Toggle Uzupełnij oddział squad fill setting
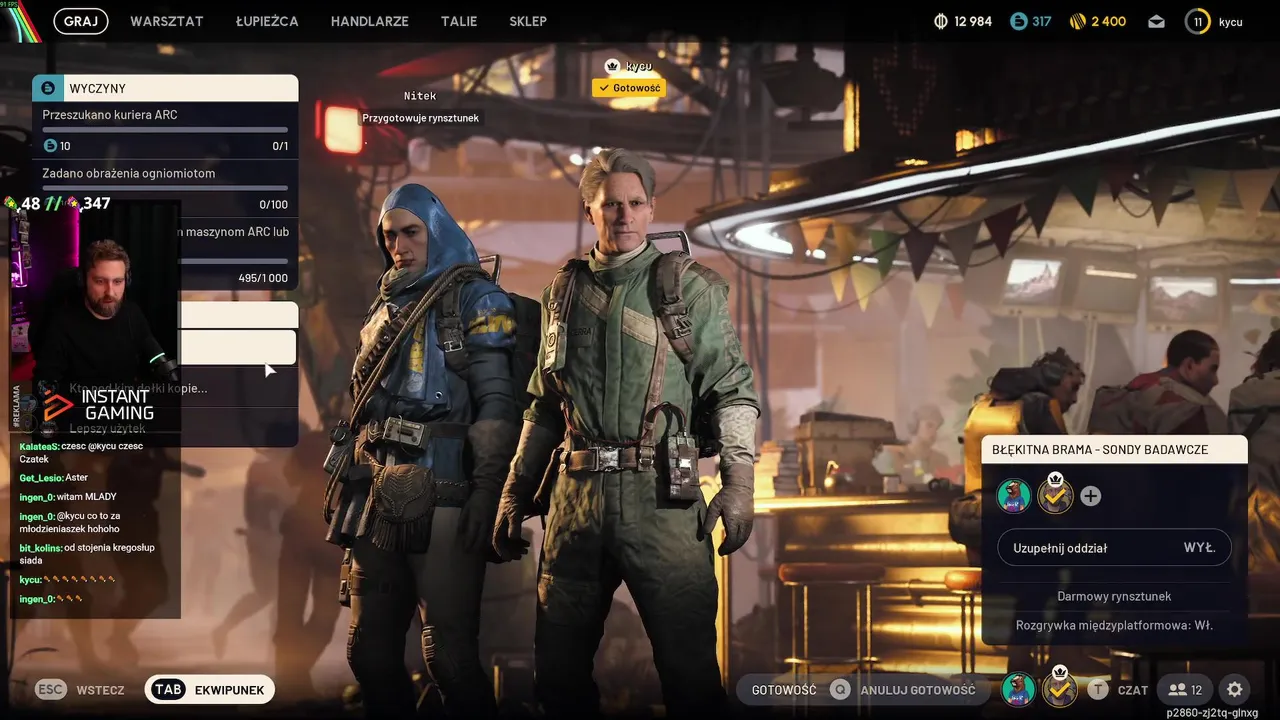Viewport: 1280px width, 720px height. click(1114, 548)
